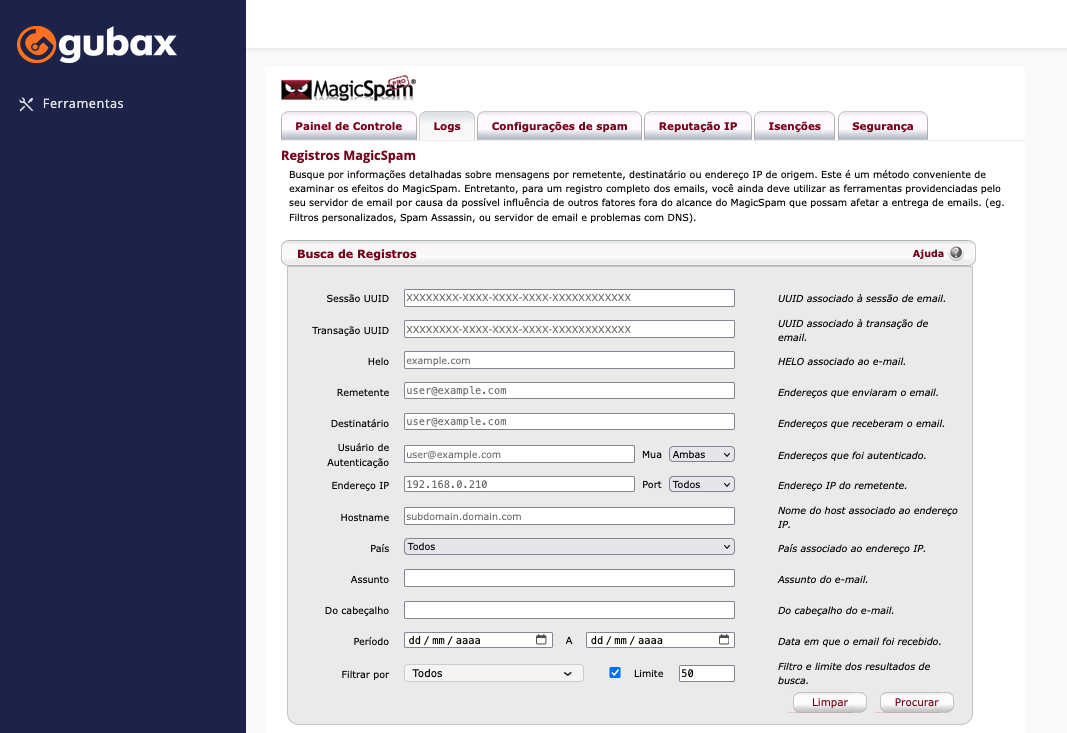Focus the Sessão UUID field
1067x733 pixels.
click(569, 297)
